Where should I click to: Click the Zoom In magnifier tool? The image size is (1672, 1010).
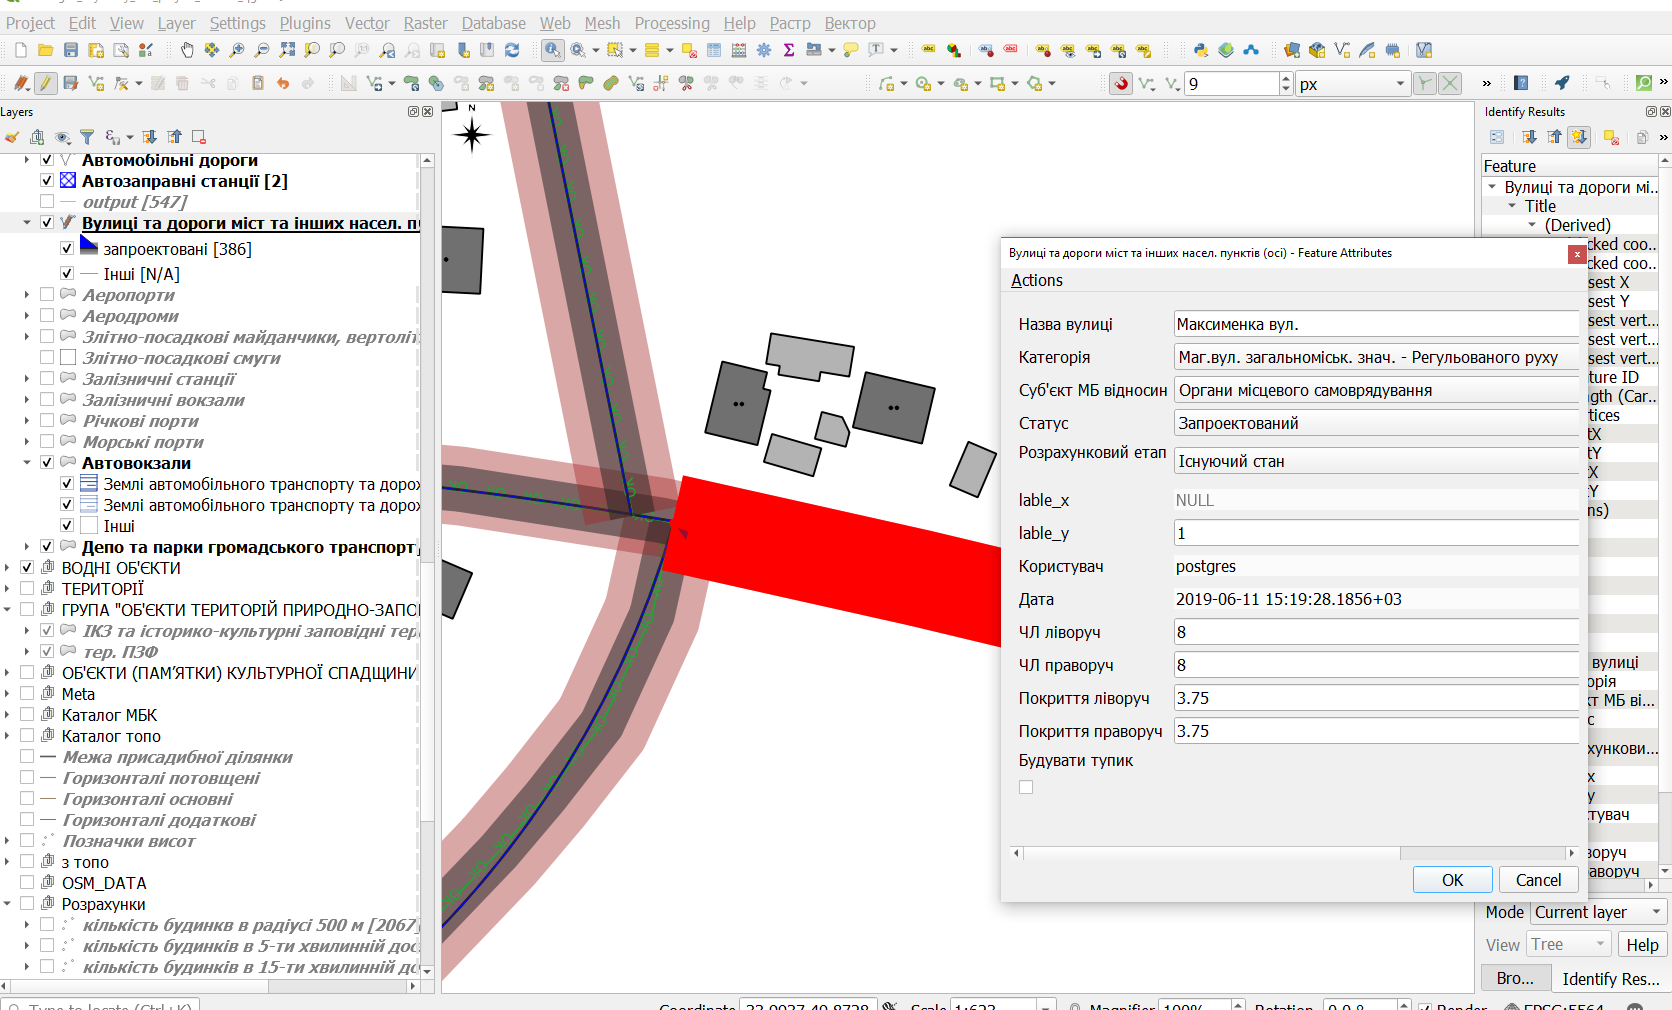237,50
